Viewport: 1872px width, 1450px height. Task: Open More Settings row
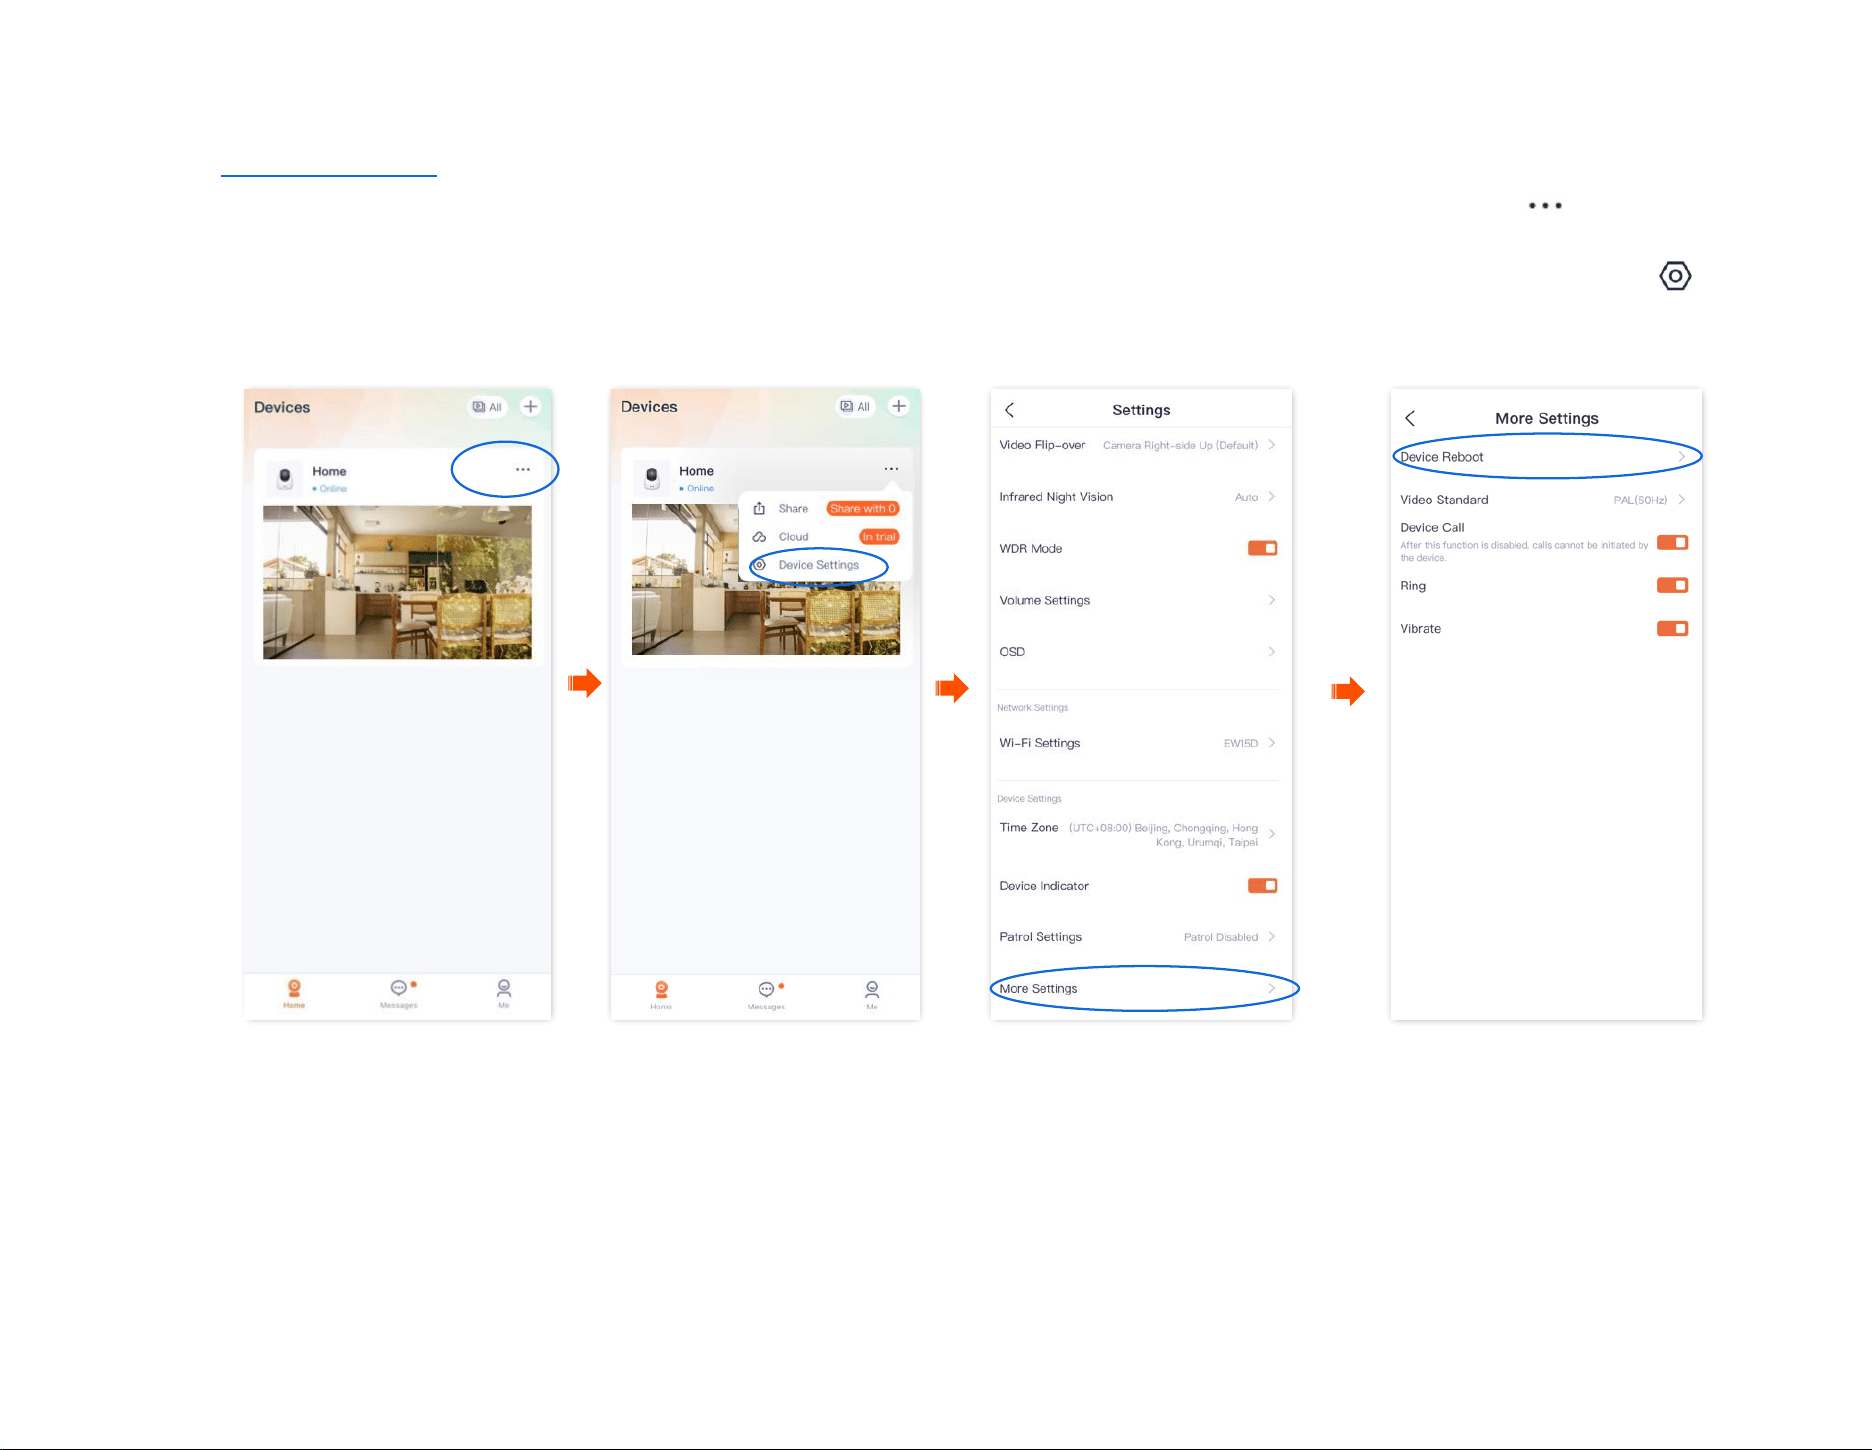[1141, 989]
